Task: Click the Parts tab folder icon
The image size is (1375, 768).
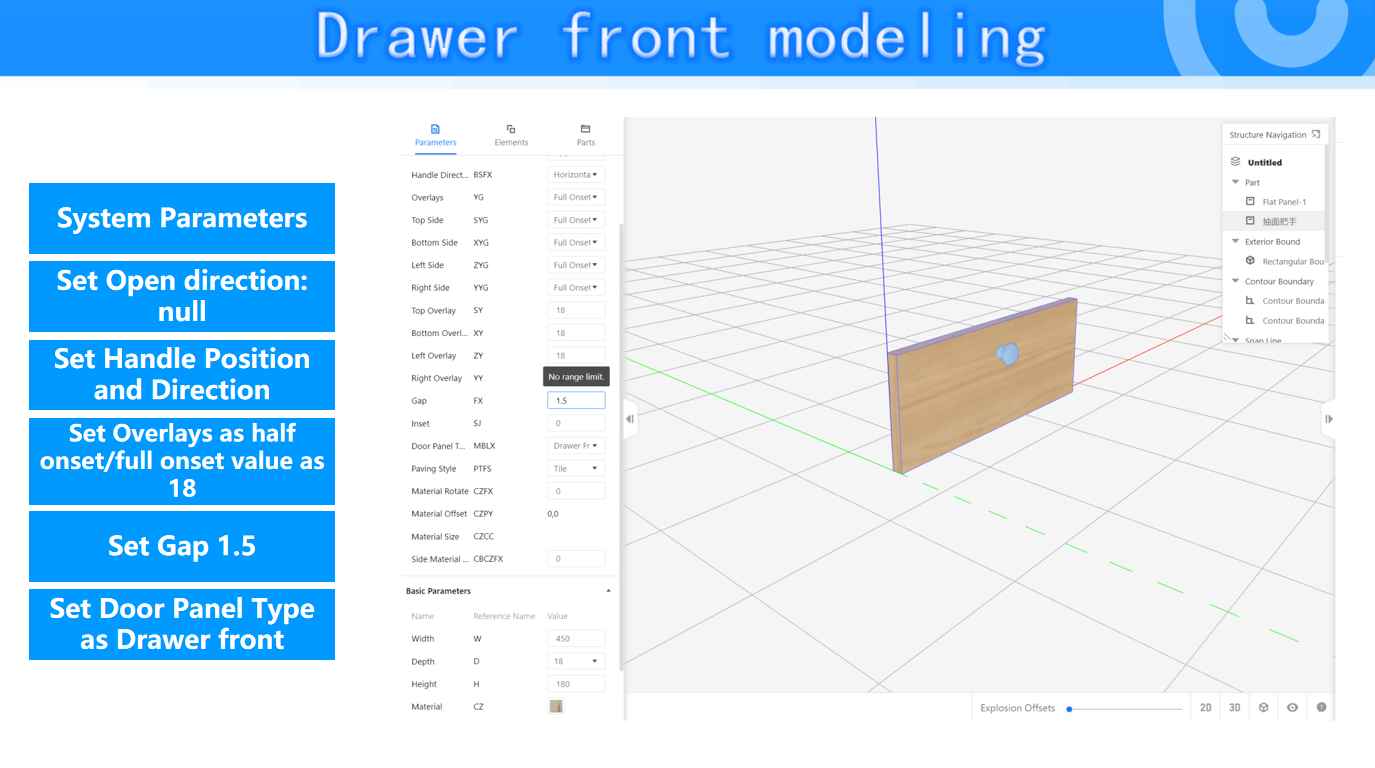Action: click(x=586, y=129)
